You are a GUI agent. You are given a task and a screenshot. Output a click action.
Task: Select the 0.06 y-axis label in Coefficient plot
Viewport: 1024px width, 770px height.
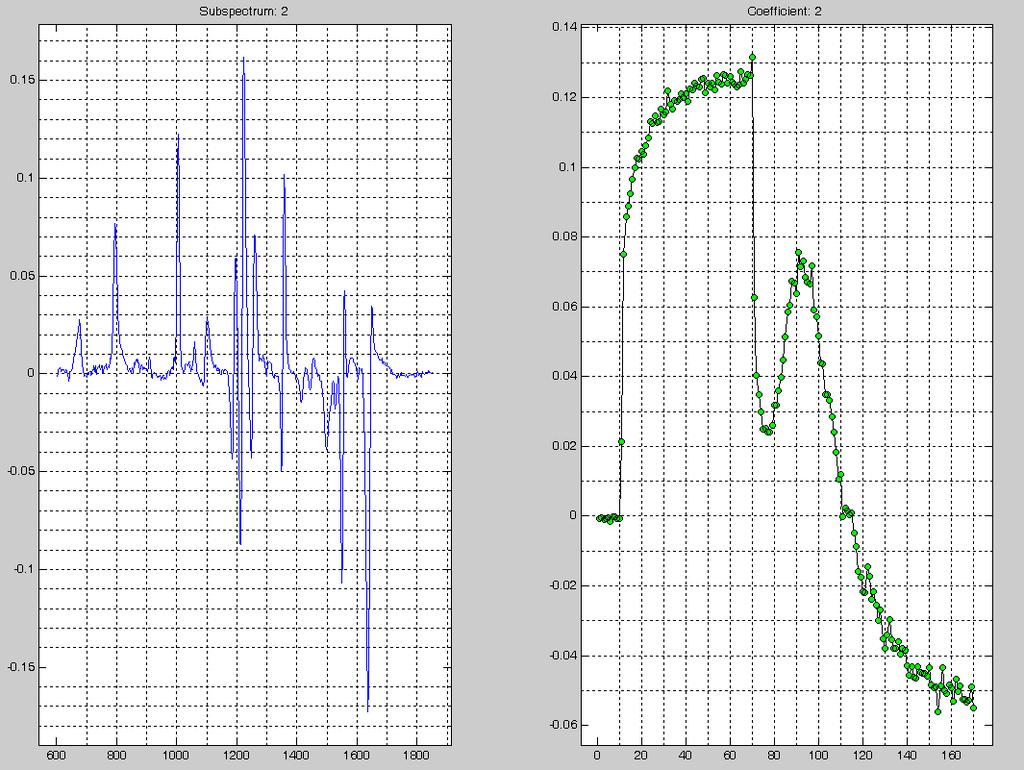(x=564, y=306)
